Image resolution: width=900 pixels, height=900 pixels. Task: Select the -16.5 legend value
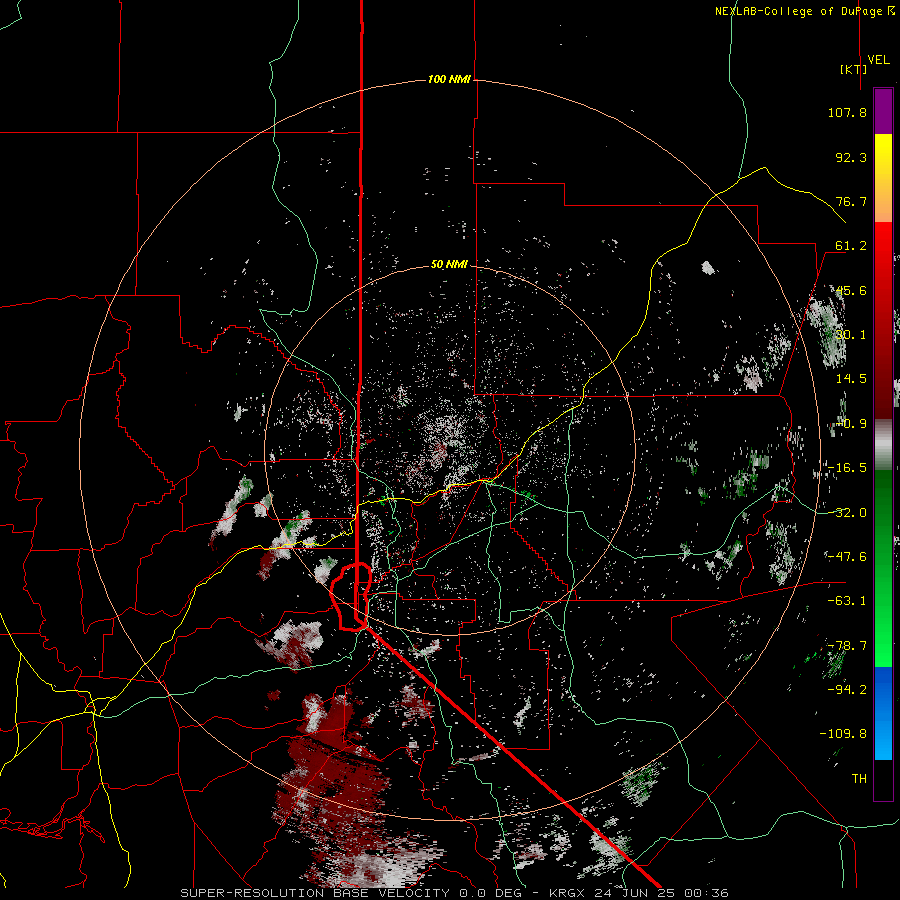point(847,468)
